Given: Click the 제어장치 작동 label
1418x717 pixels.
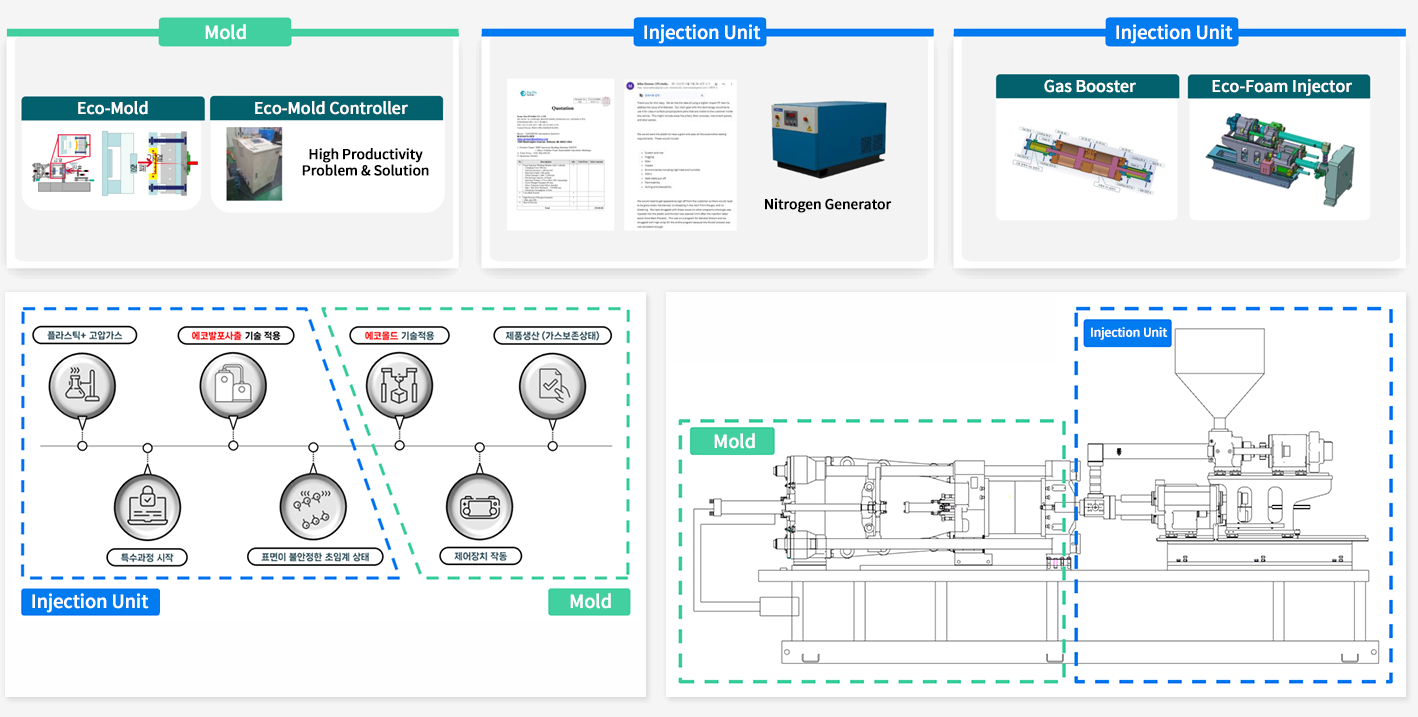Looking at the screenshot, I should pyautogui.click(x=480, y=556).
